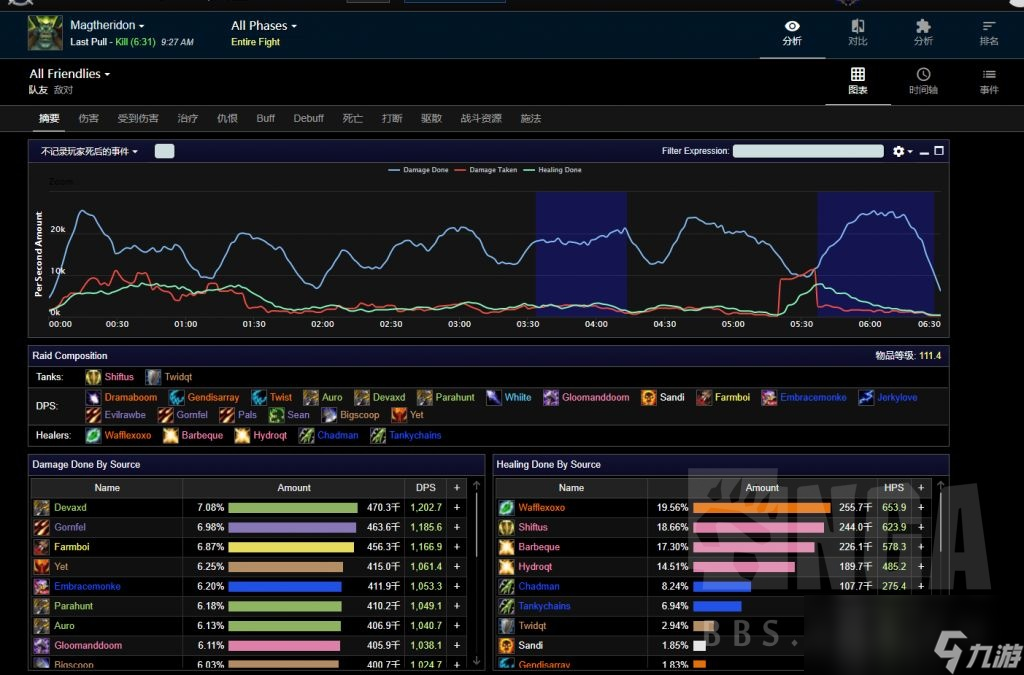Viewport: 1024px width, 675px height.
Task: Click Devaxd's green damage bar
Action: (293, 507)
